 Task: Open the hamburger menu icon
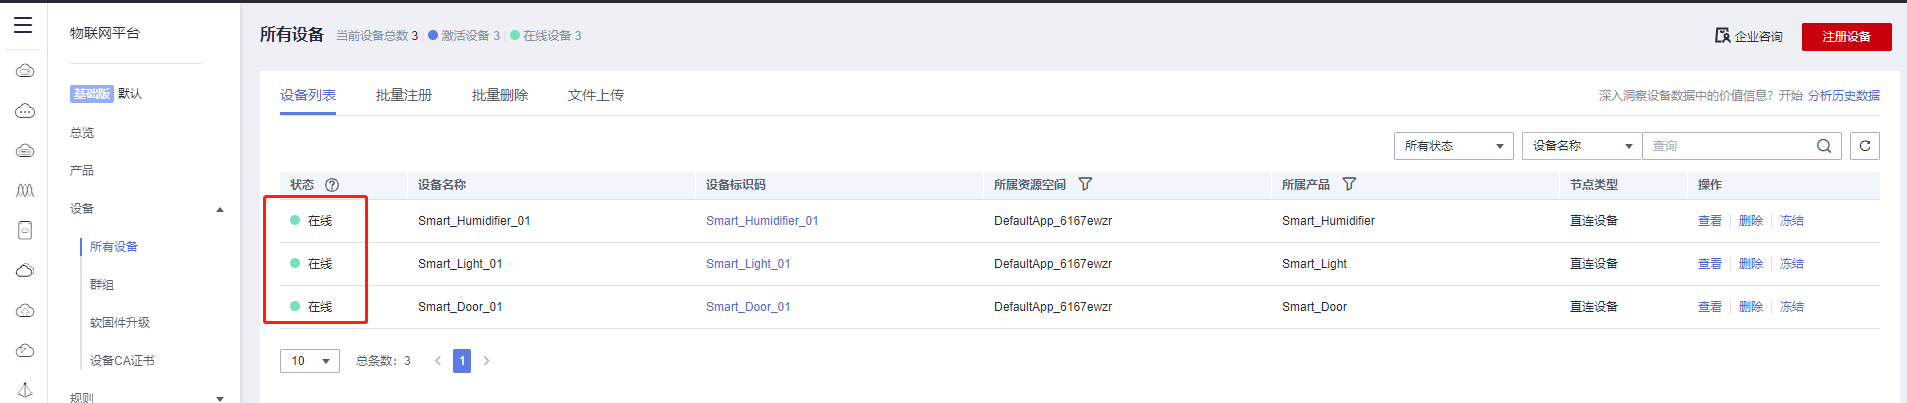(23, 25)
